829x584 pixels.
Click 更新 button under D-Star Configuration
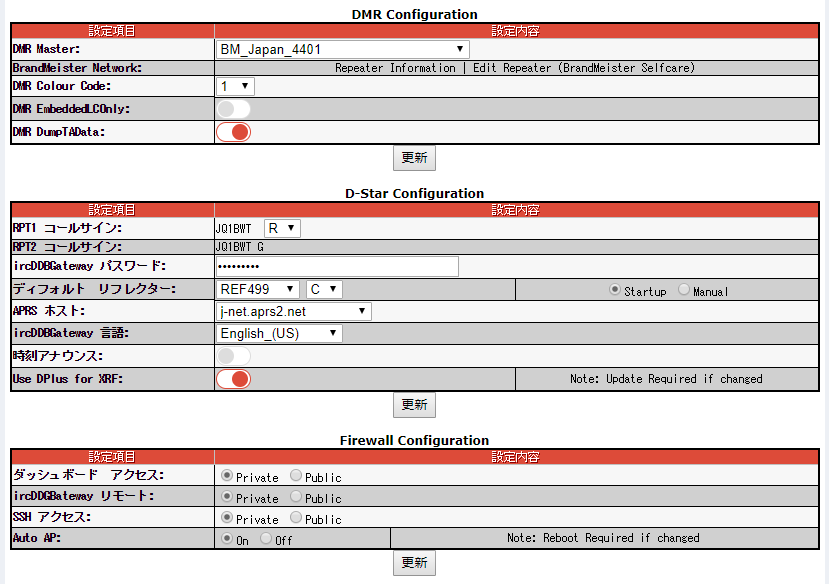tap(414, 405)
